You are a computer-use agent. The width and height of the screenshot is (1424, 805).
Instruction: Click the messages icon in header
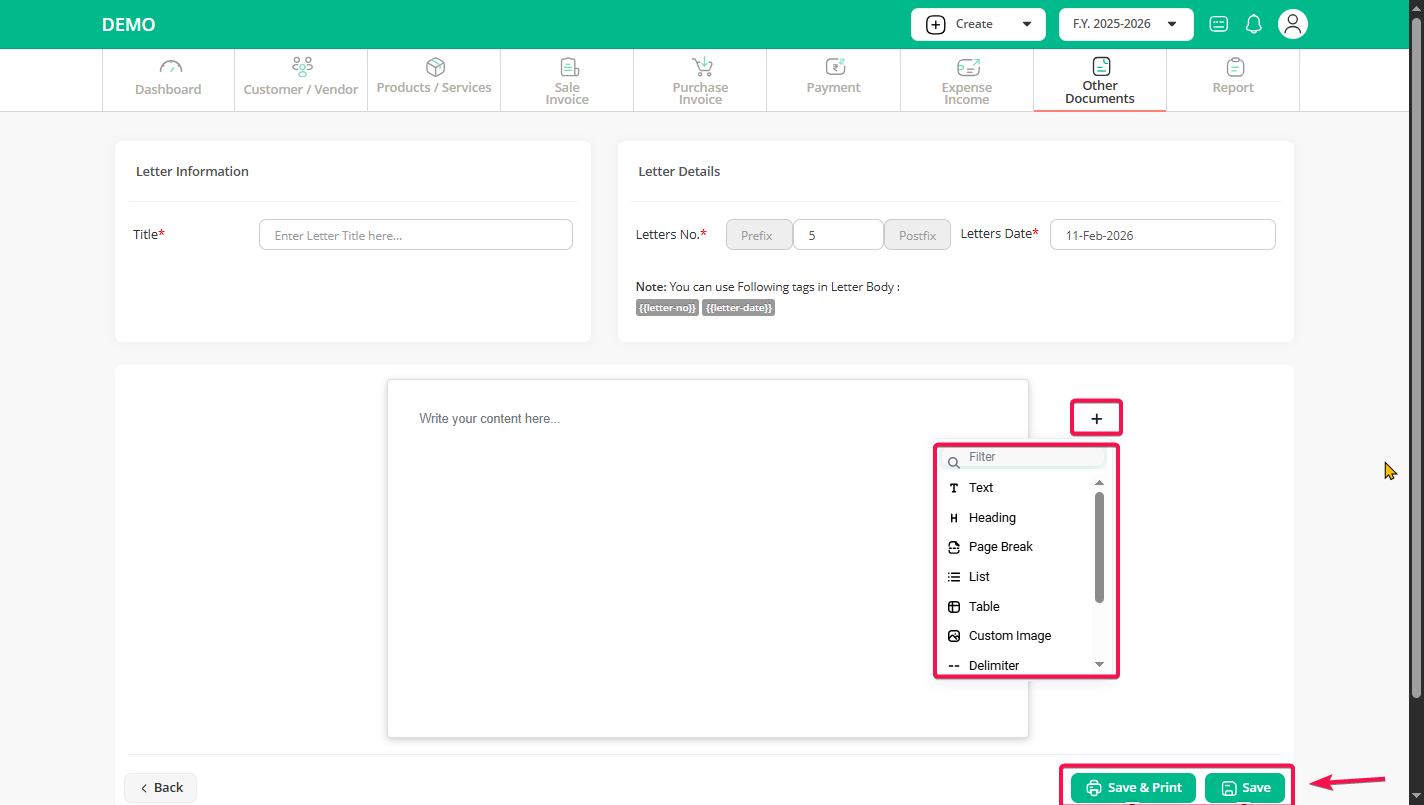click(1218, 24)
